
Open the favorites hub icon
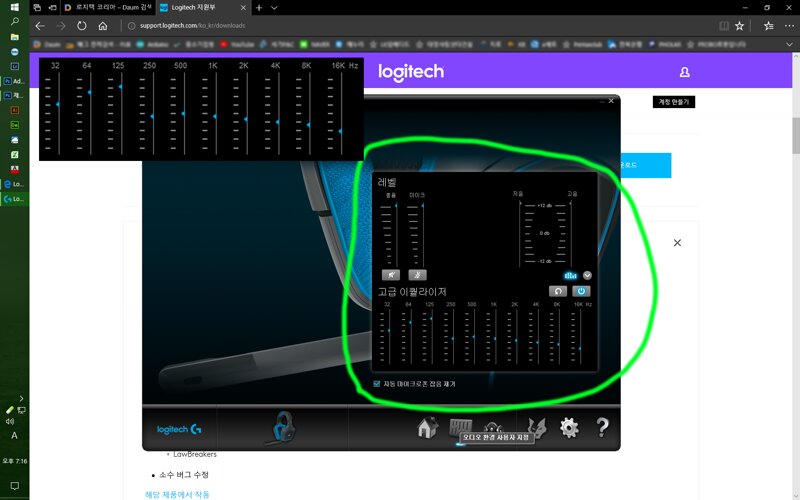pos(768,26)
